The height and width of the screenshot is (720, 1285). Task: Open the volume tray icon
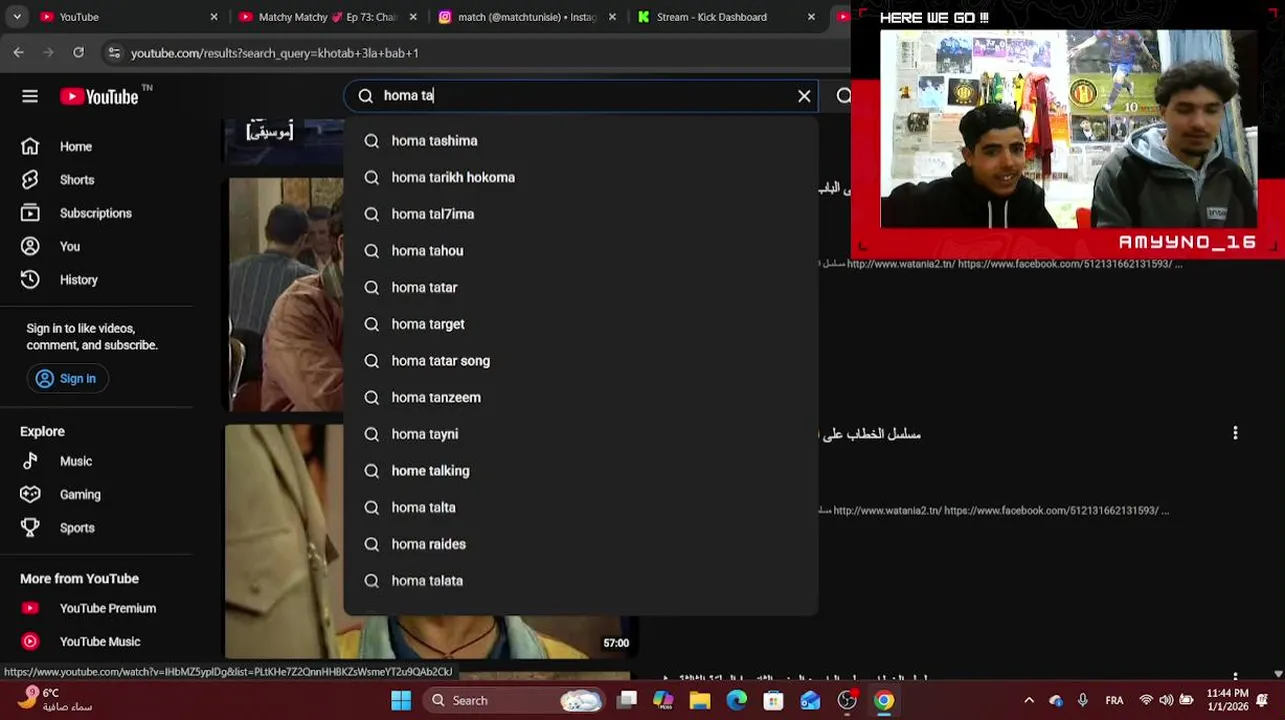click(1166, 700)
